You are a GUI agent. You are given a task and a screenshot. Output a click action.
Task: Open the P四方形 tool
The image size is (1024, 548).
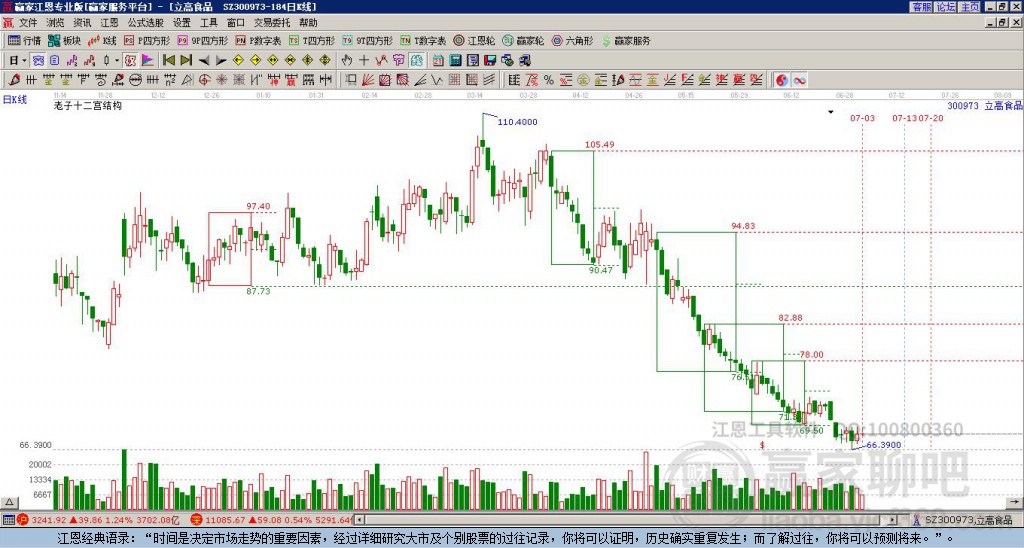click(147, 40)
